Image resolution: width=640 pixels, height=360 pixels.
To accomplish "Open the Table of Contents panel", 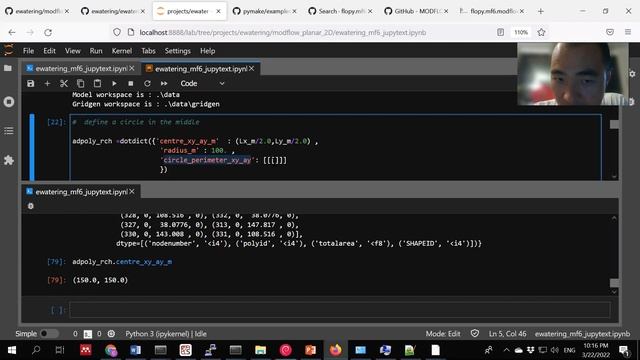I will pyautogui.click(x=9, y=131).
